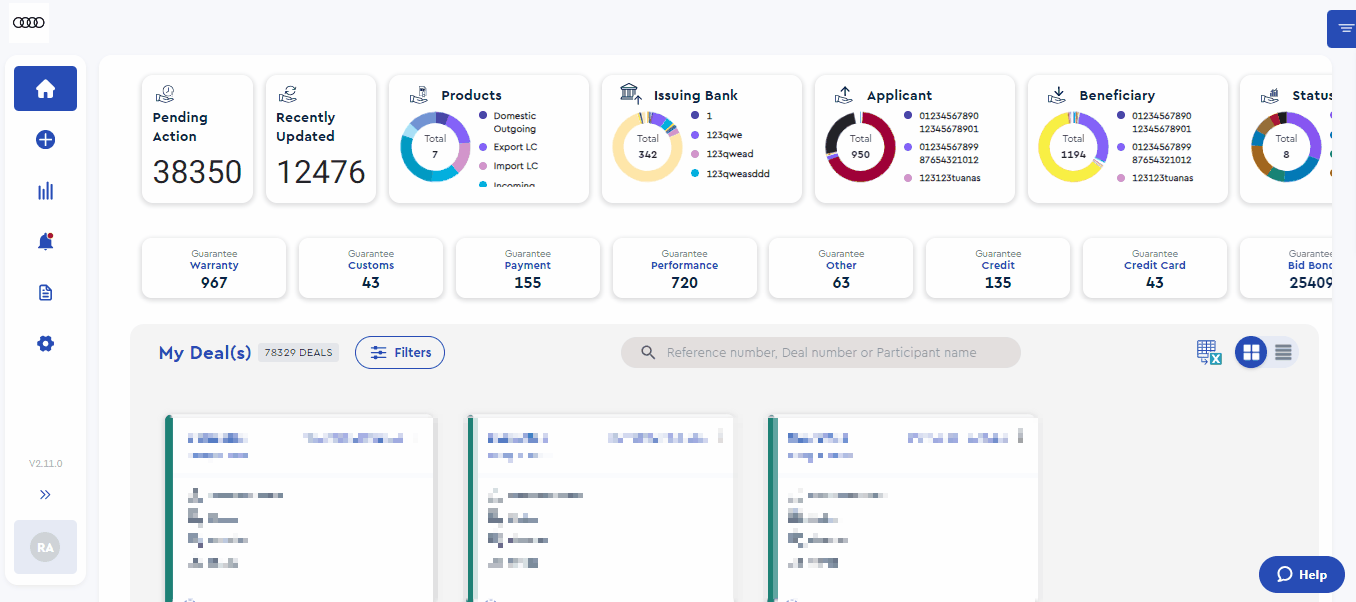Image resolution: width=1356 pixels, height=602 pixels.
Task: Expand the sidebar with double chevron
Action: pos(45,494)
